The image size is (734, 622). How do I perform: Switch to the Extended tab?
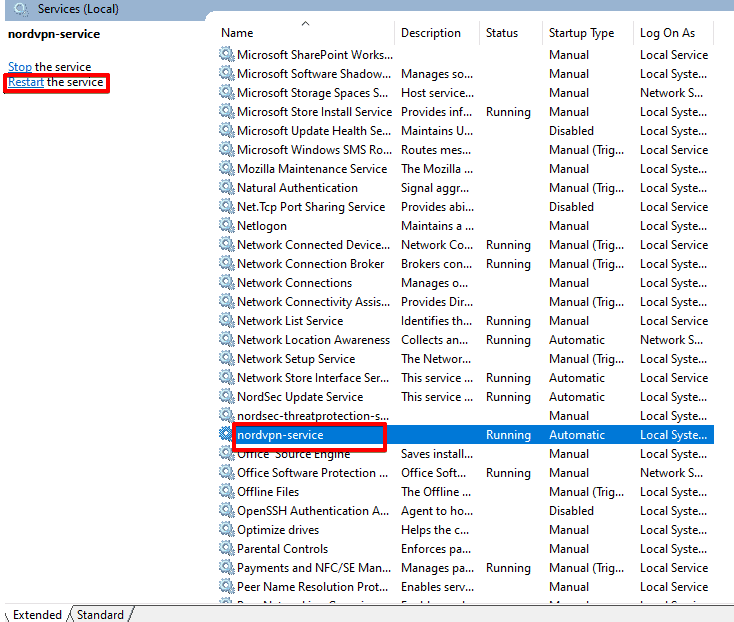click(x=37, y=614)
